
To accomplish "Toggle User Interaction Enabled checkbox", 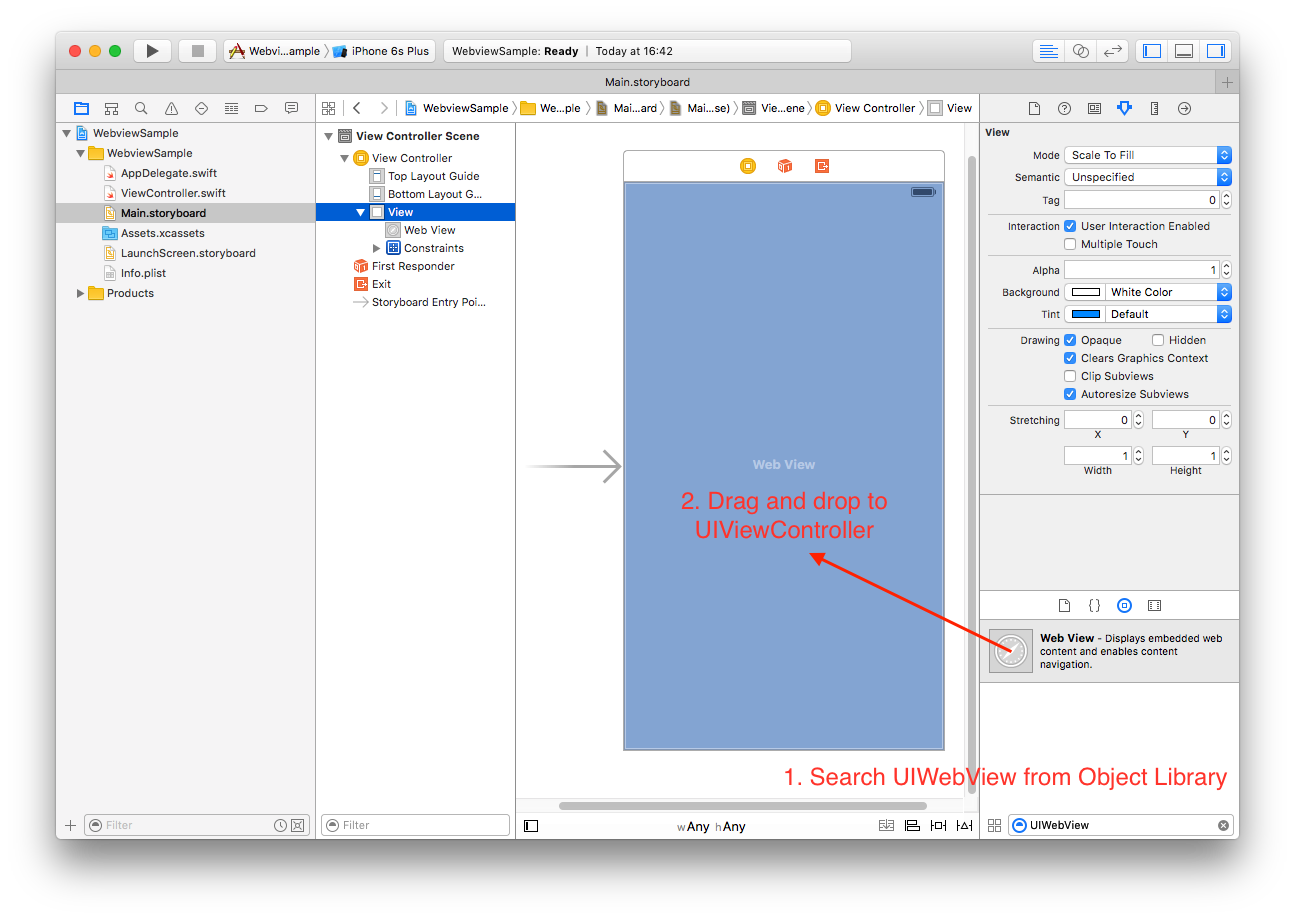I will tap(1070, 226).
